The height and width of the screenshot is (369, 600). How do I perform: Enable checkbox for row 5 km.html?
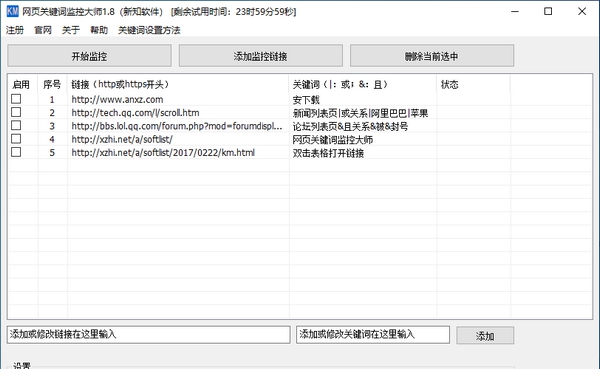(16, 152)
